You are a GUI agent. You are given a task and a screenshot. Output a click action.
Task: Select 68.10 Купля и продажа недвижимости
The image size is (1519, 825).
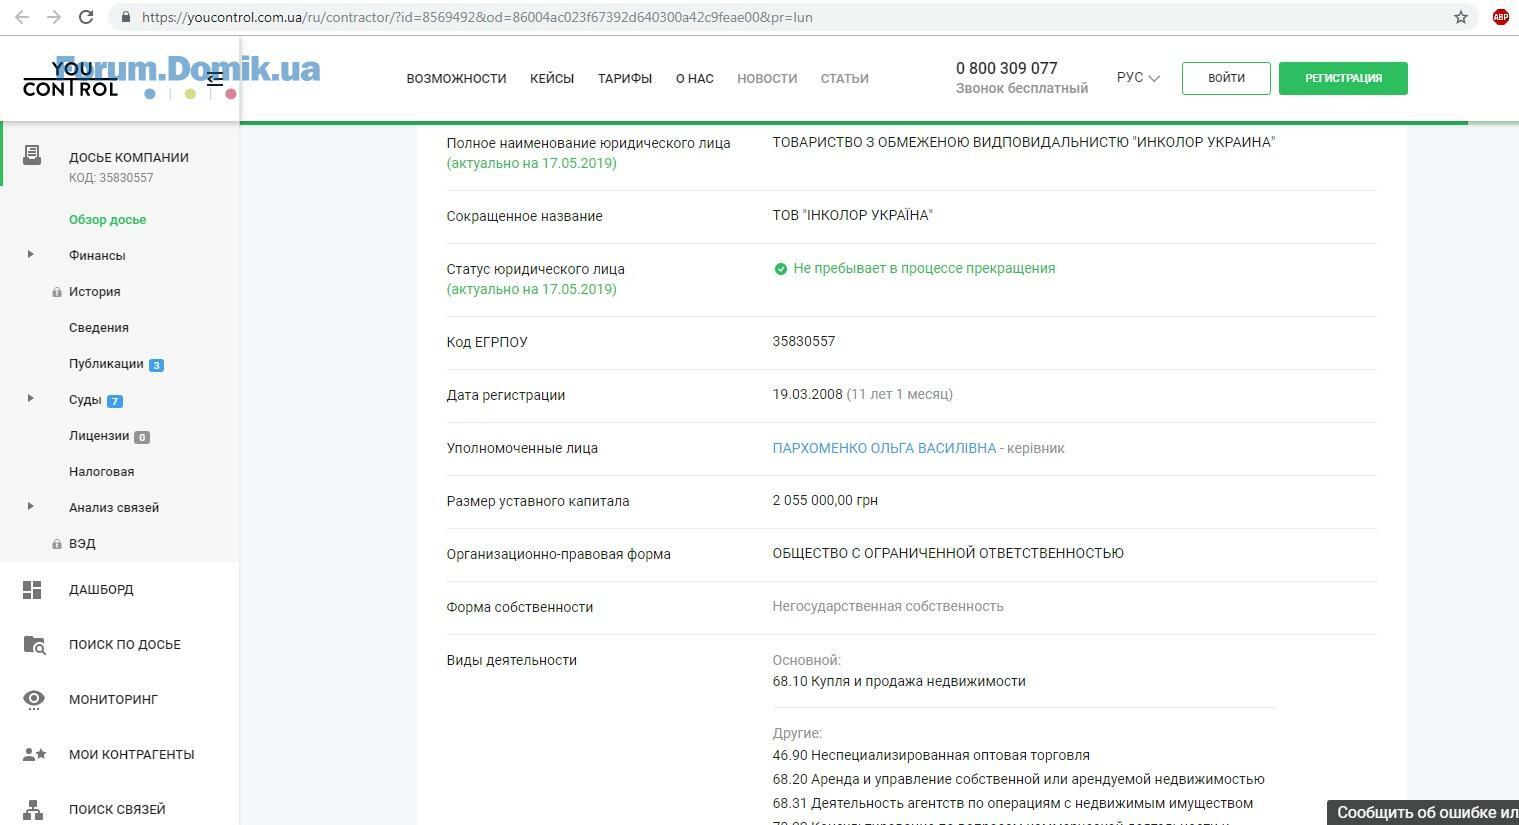(x=899, y=681)
